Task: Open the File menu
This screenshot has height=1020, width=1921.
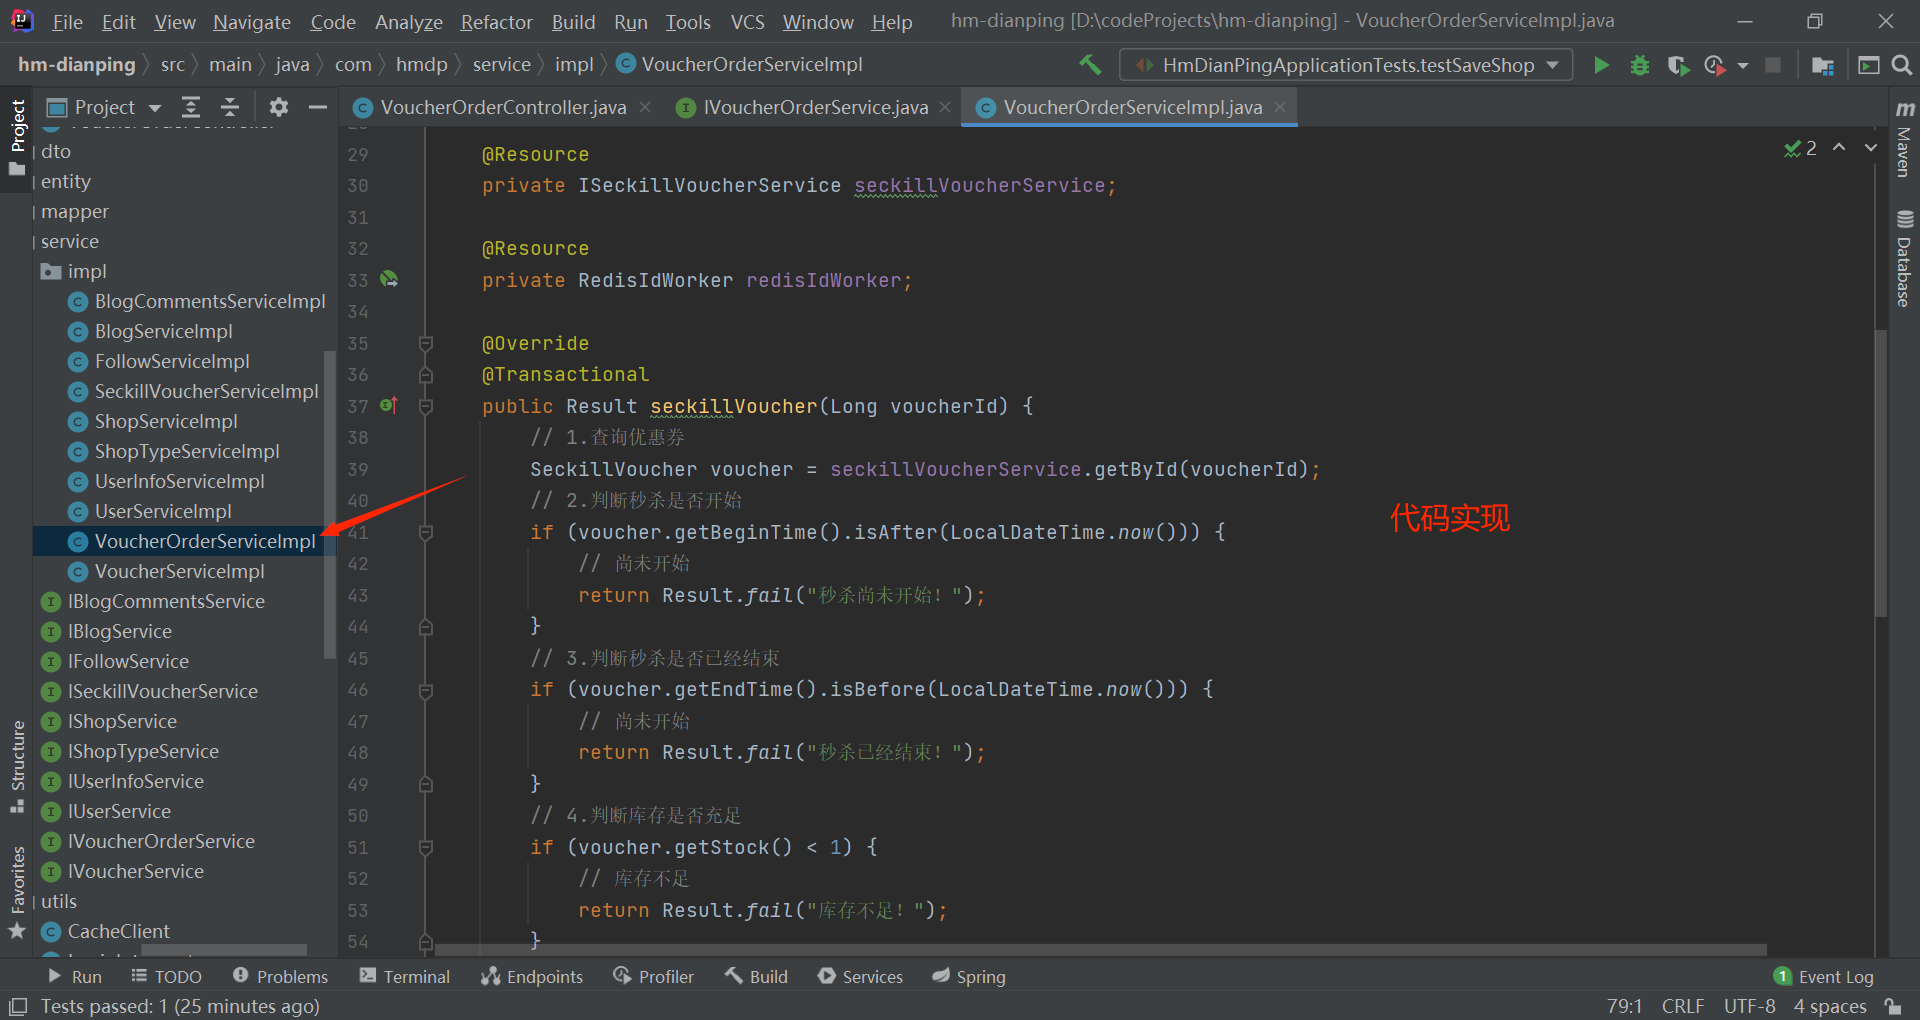Action: click(x=67, y=21)
